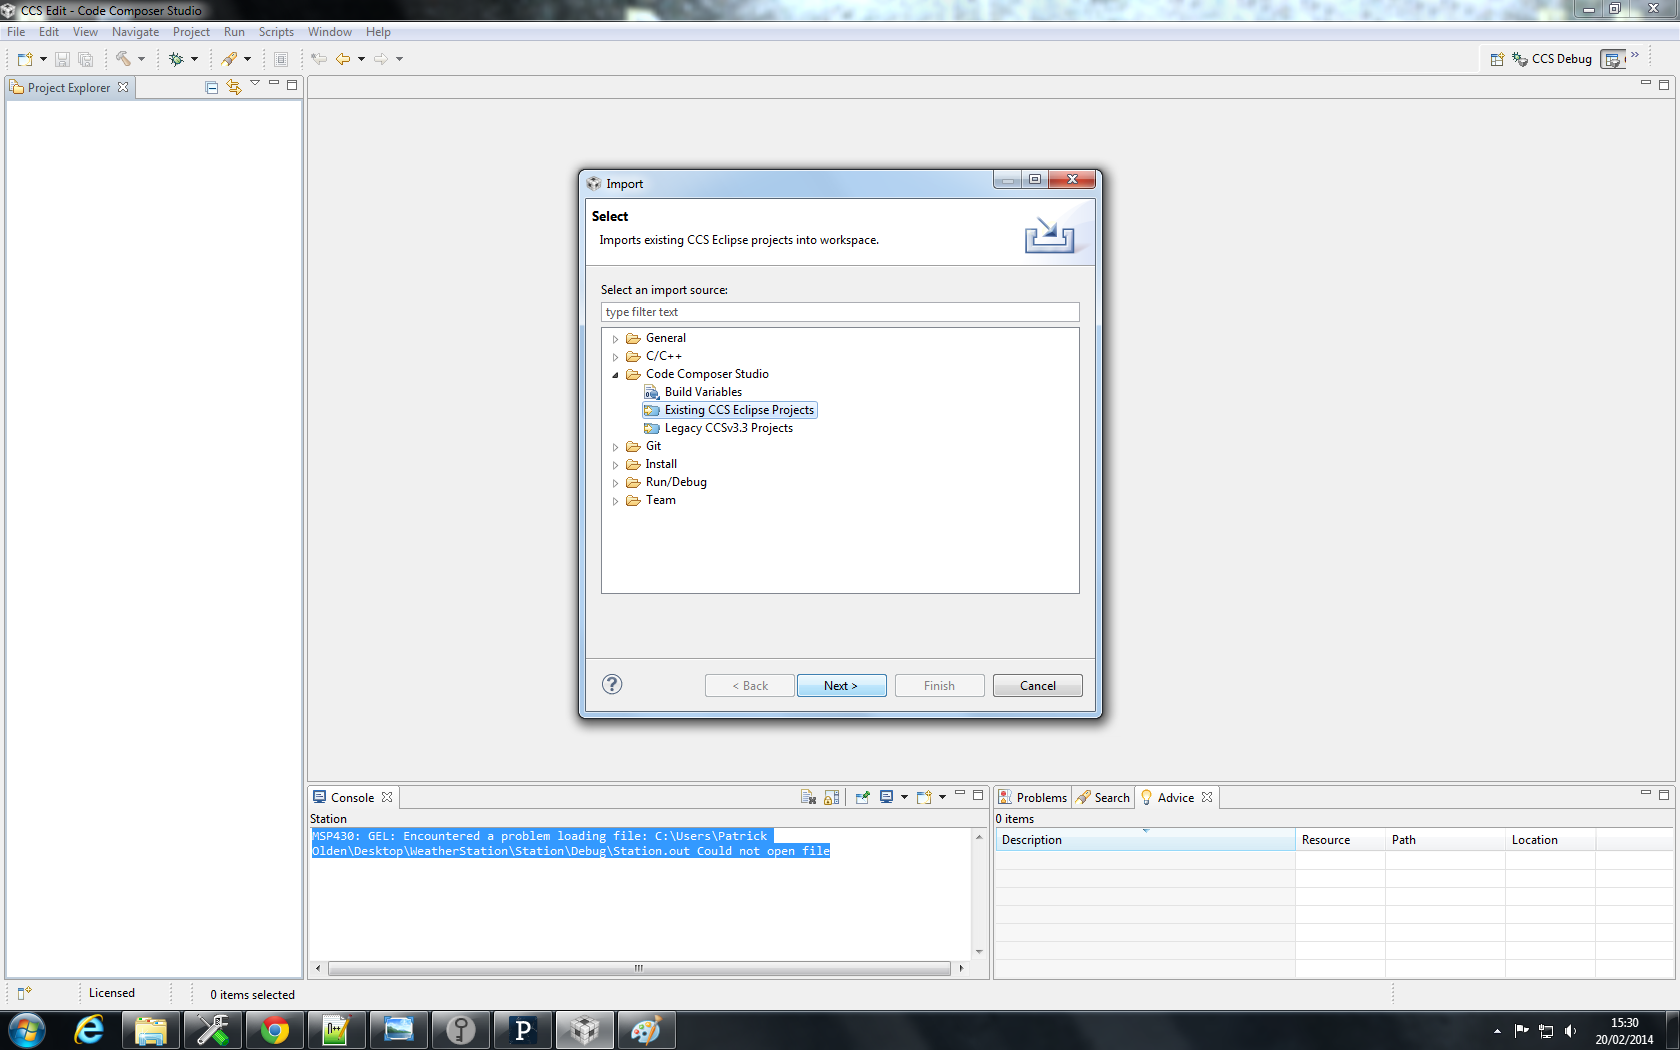Open Google Chrome from taskbar
Image resolution: width=1680 pixels, height=1050 pixels.
tap(274, 1030)
